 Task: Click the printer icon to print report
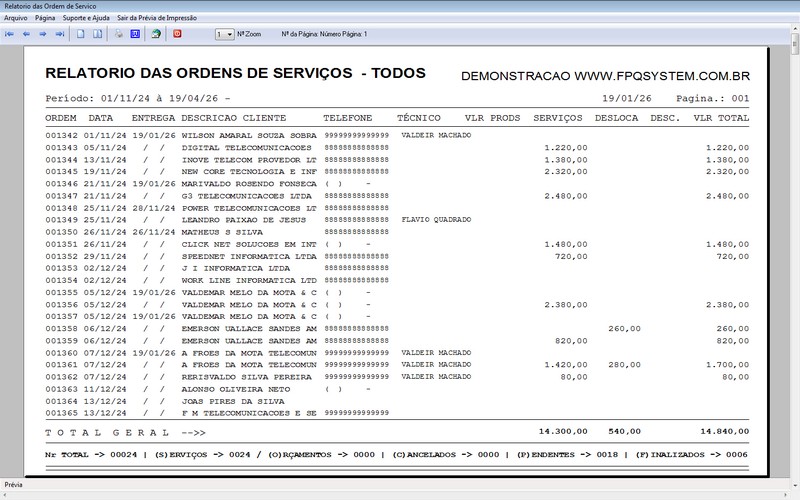pyautogui.click(x=118, y=34)
